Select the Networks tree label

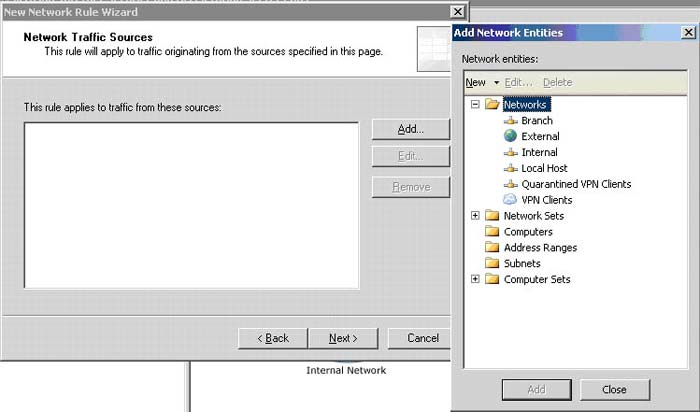pos(526,104)
